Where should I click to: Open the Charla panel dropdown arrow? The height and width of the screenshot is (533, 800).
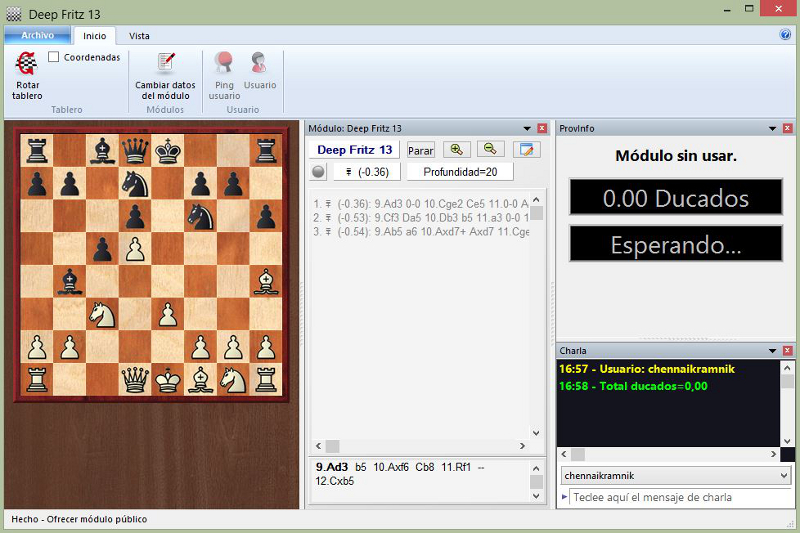pos(772,351)
